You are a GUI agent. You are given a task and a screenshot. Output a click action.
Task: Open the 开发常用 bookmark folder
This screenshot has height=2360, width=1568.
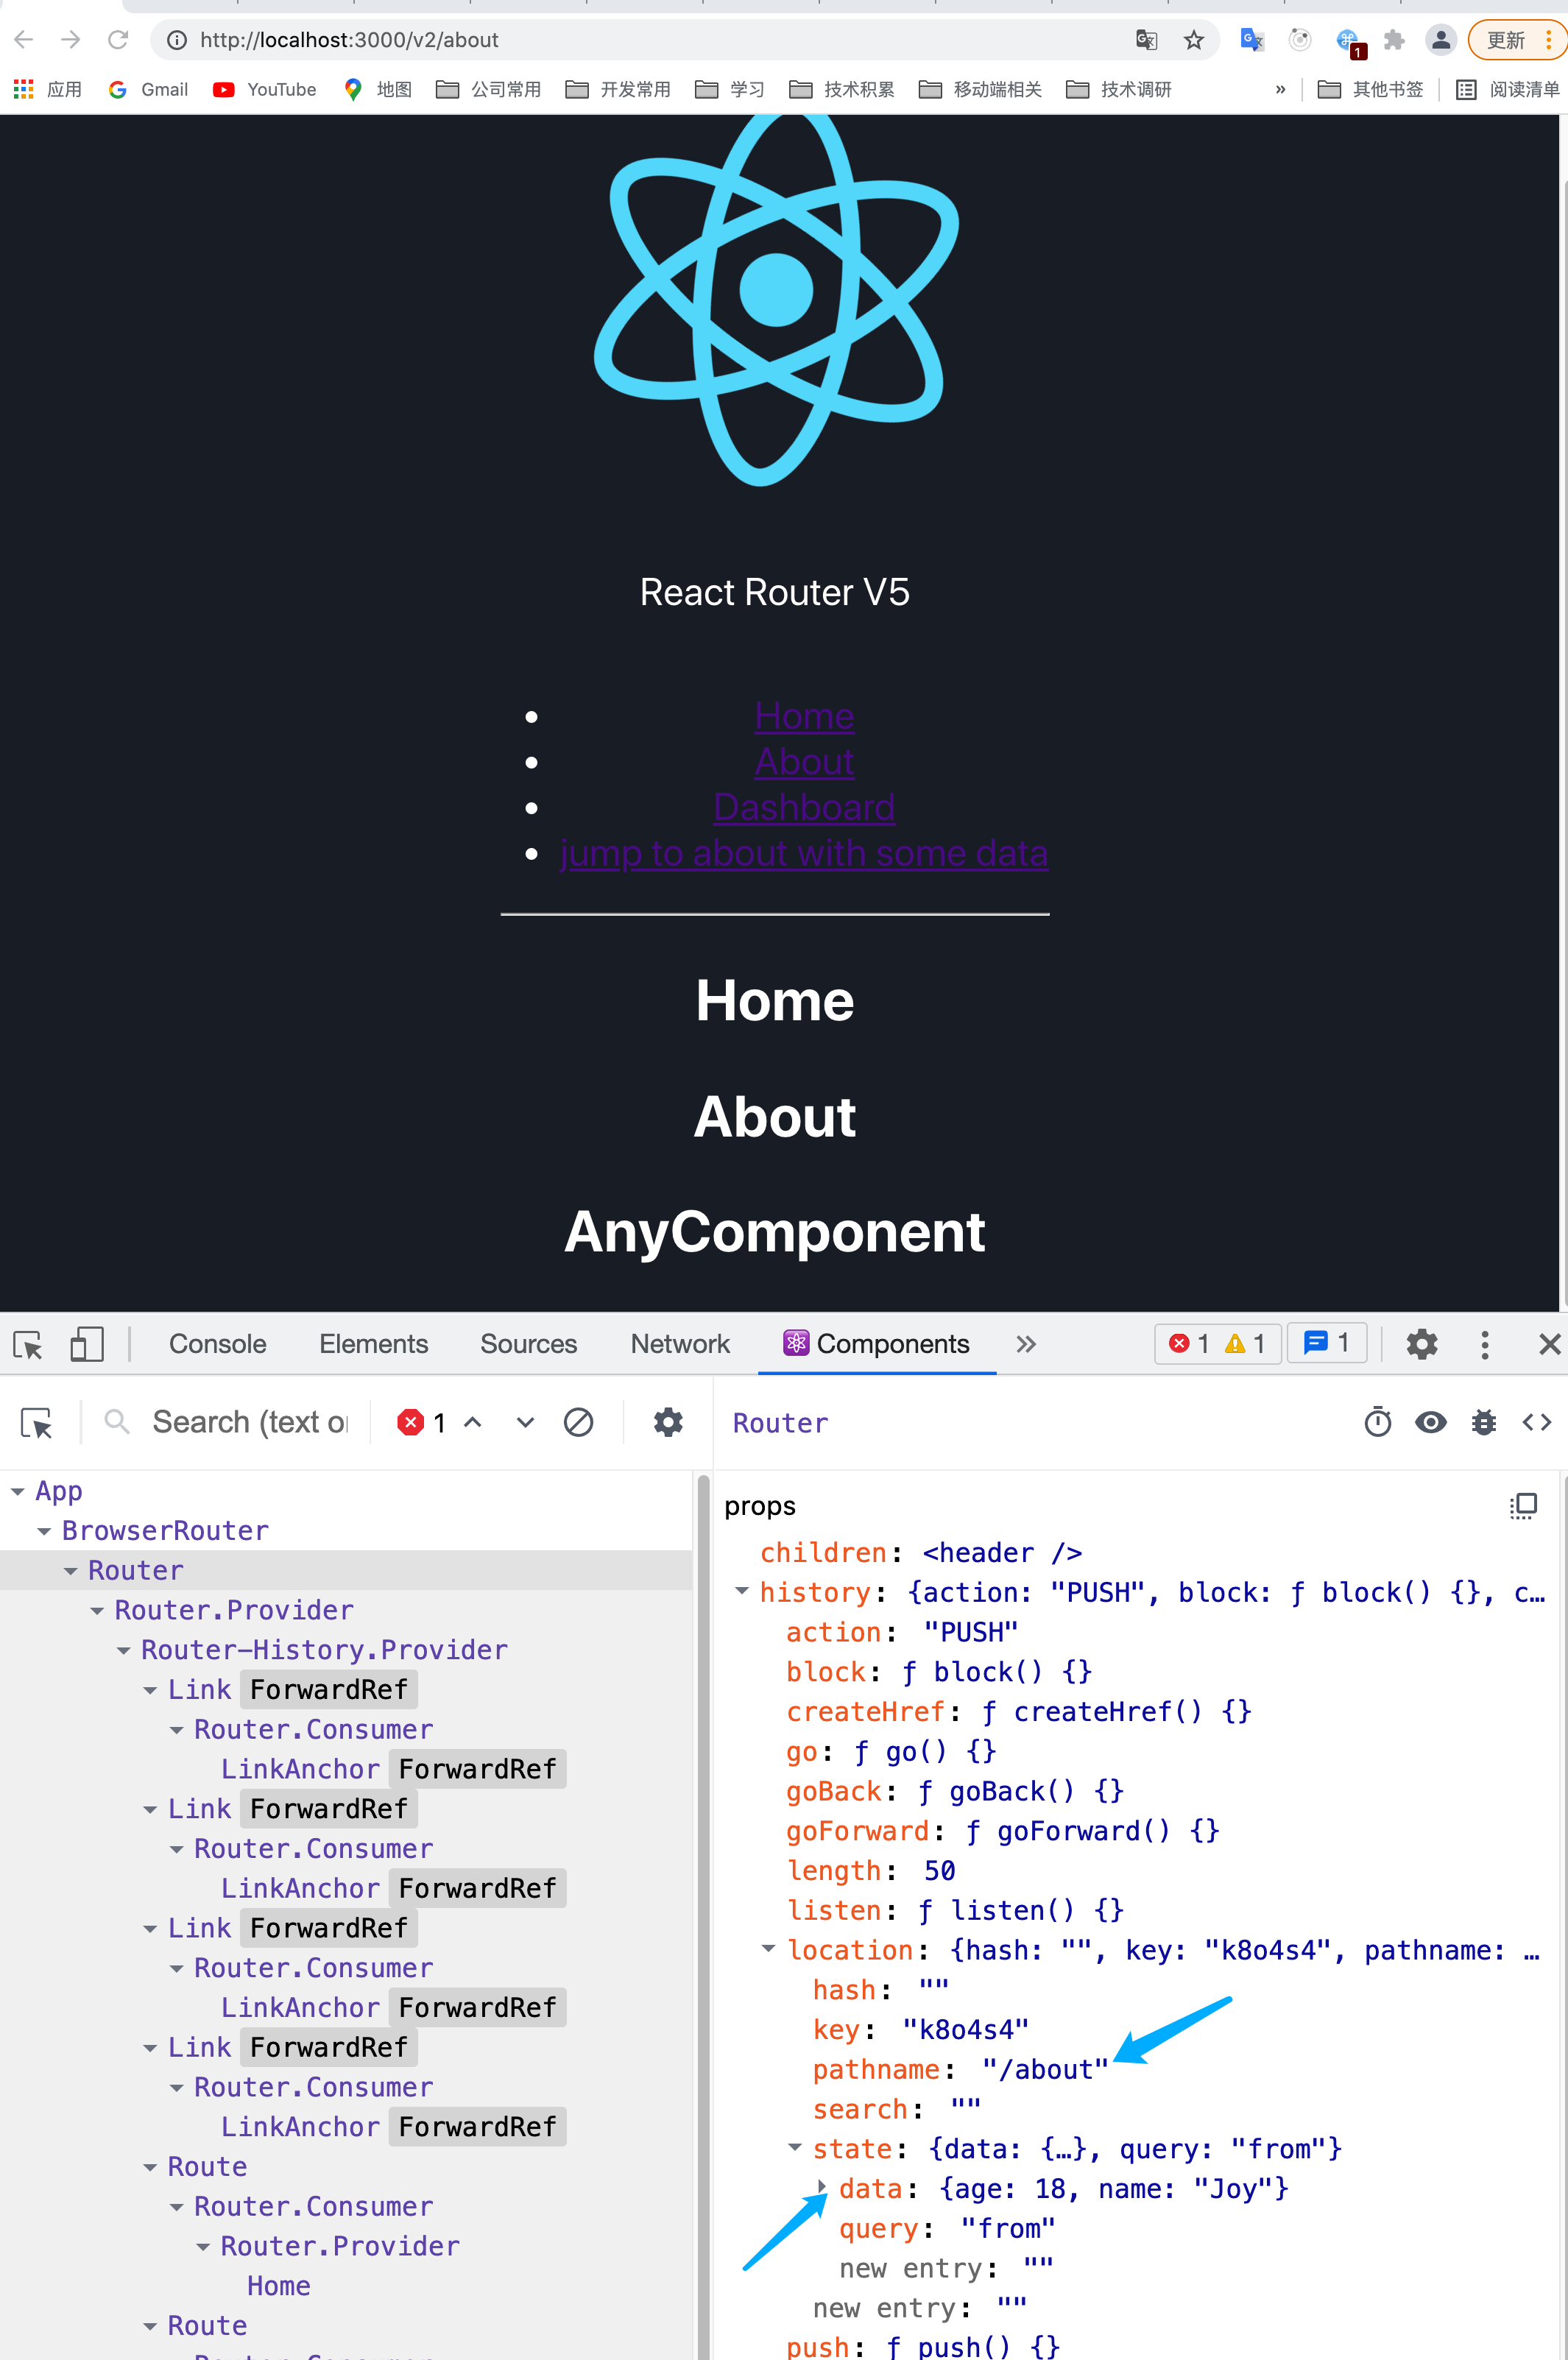617,90
